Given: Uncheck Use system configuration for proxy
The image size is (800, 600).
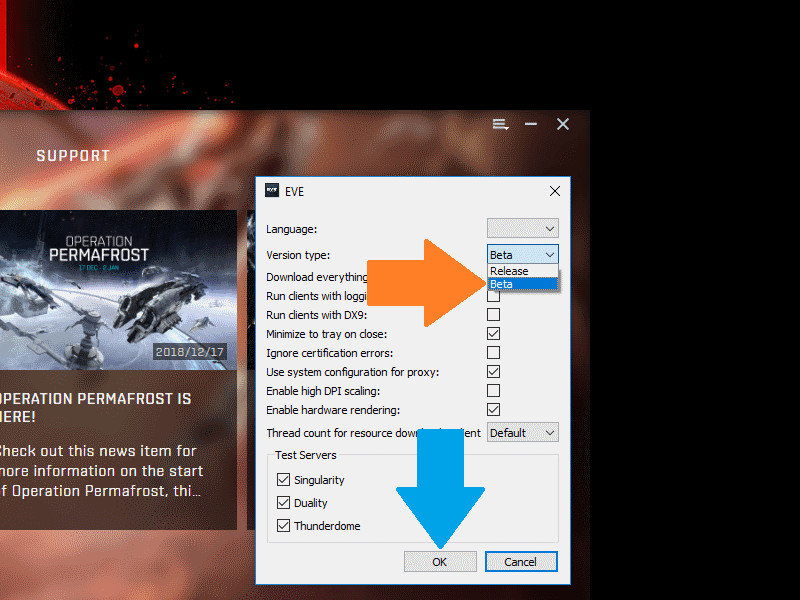Looking at the screenshot, I should (493, 371).
